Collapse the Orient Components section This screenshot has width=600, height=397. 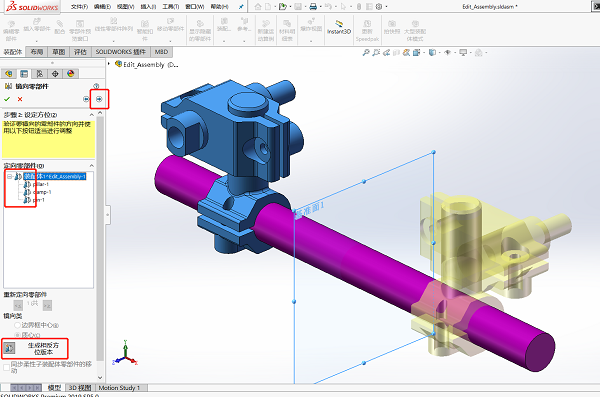91,165
